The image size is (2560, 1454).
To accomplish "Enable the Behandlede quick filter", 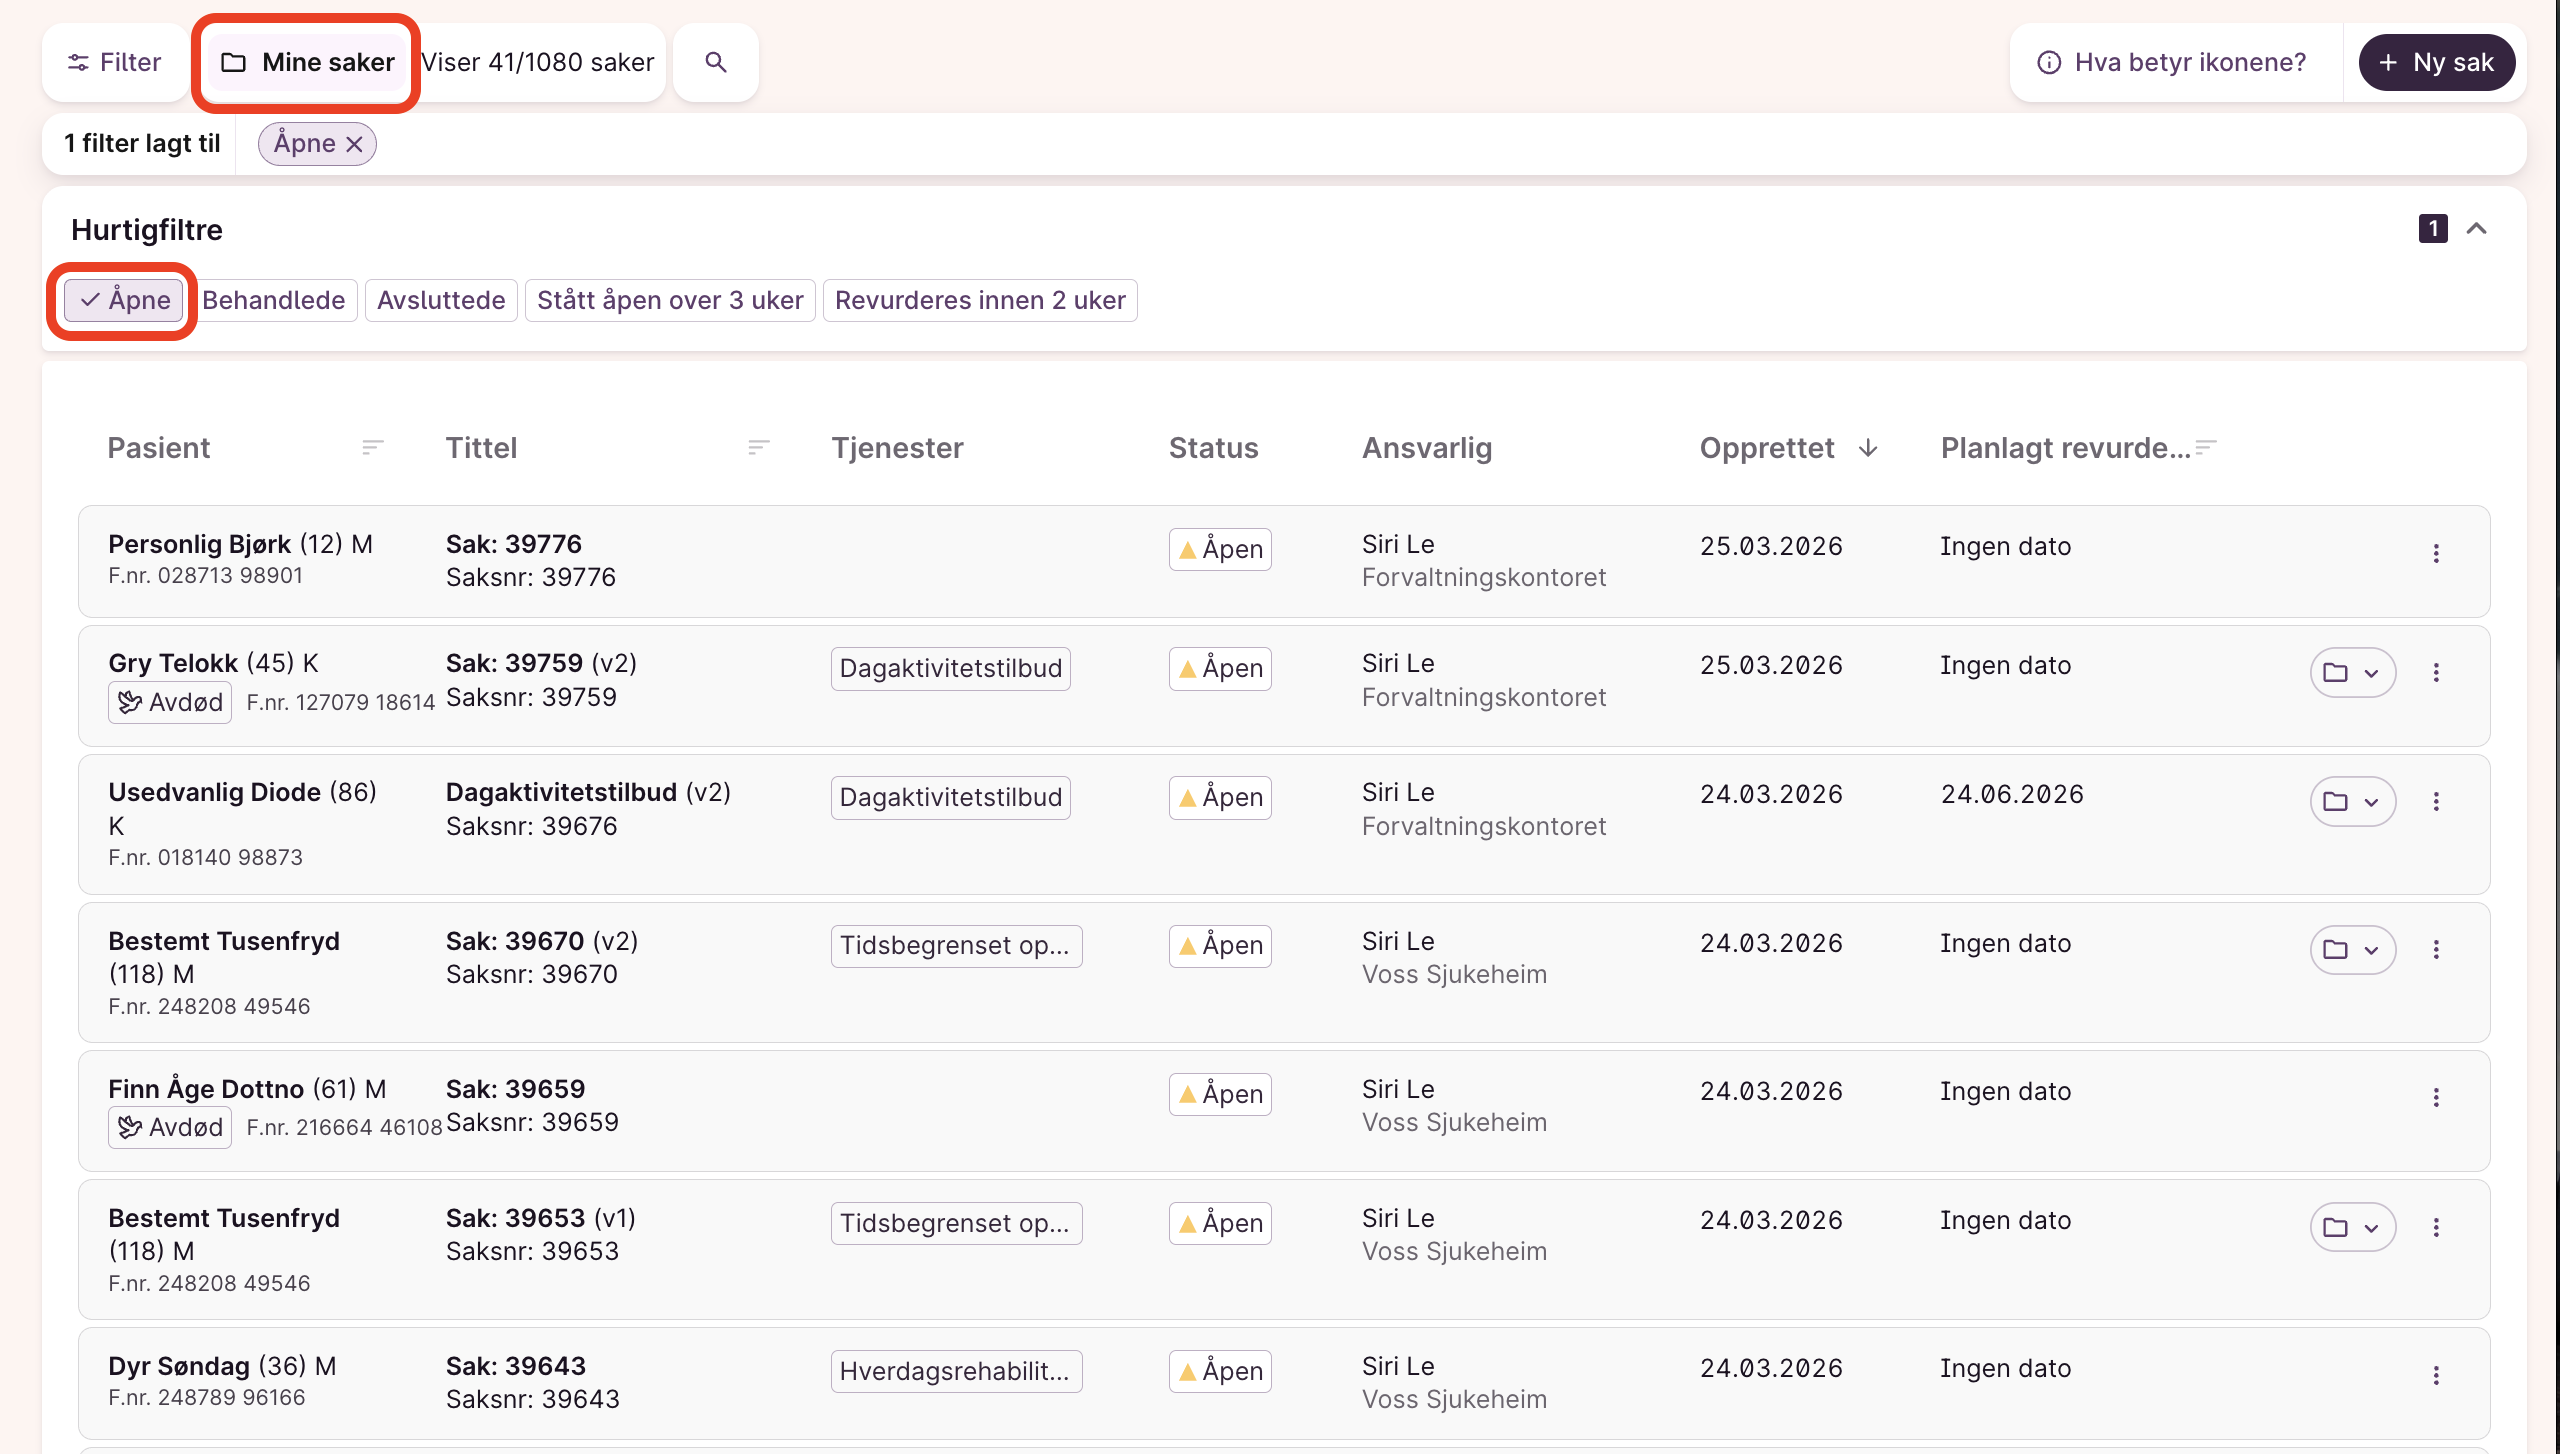I will tap(274, 300).
